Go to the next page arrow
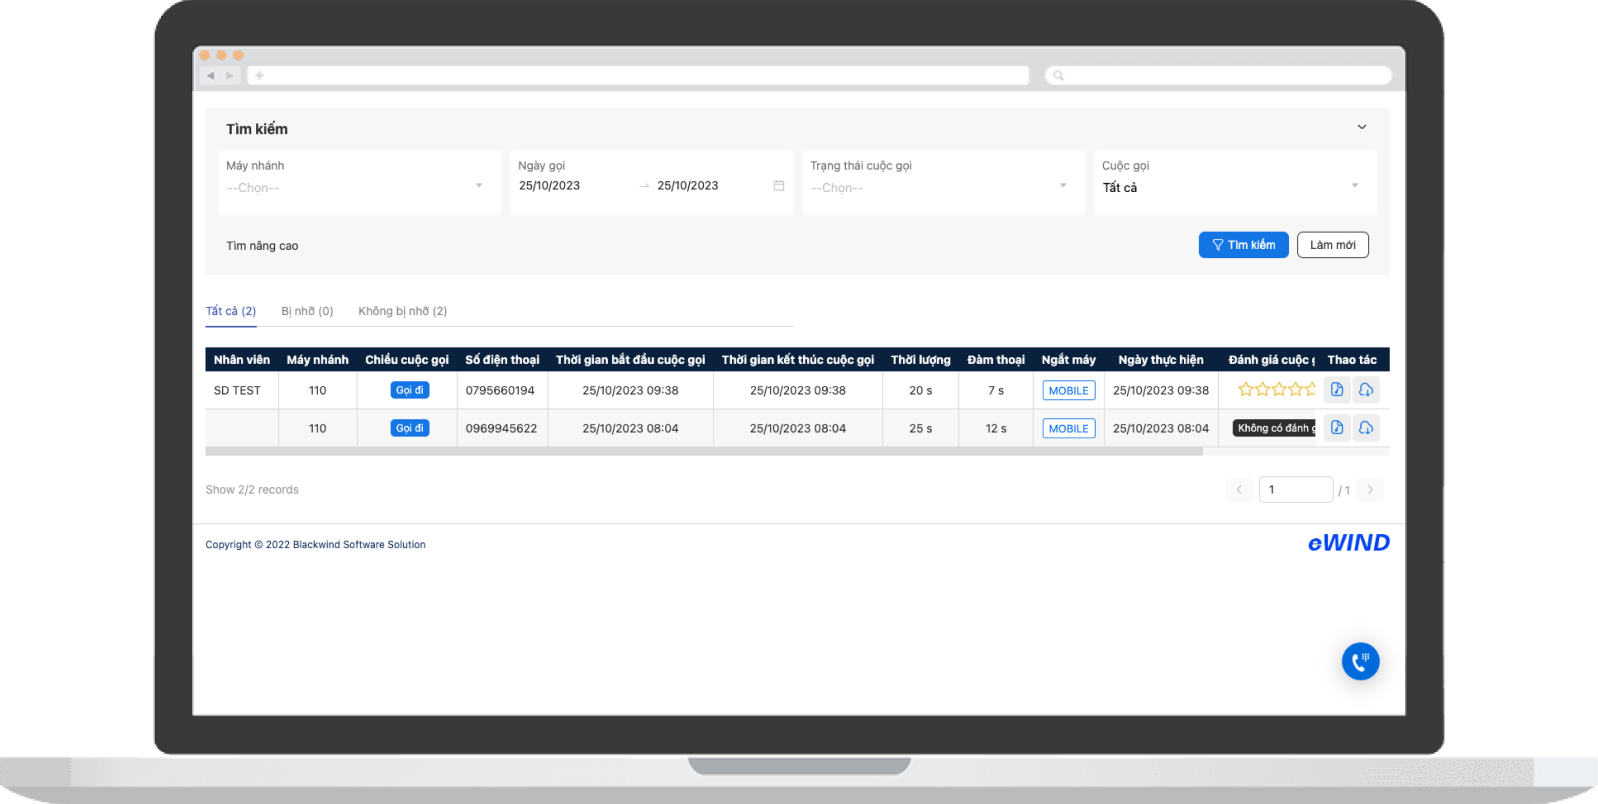The image size is (1598, 804). tap(1370, 490)
